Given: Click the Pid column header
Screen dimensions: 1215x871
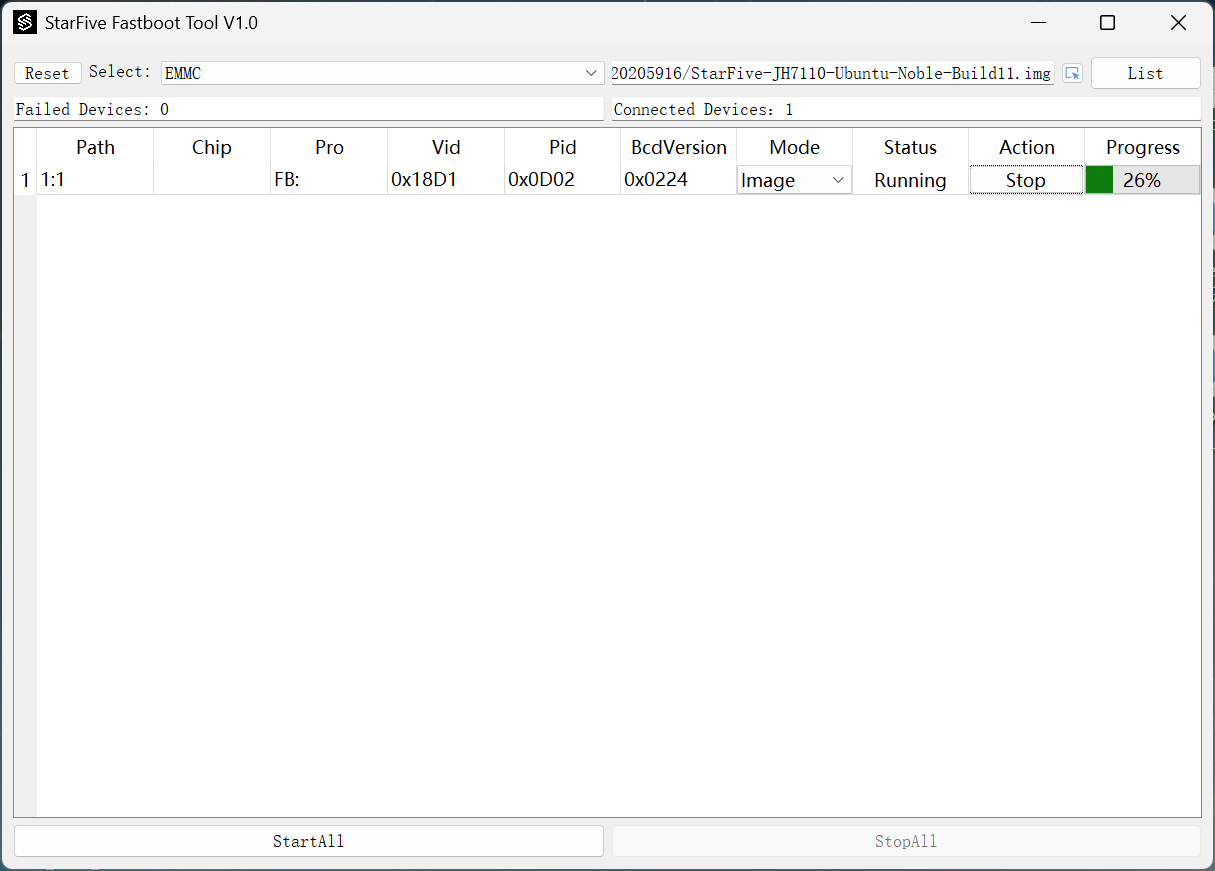Looking at the screenshot, I should [x=563, y=147].
